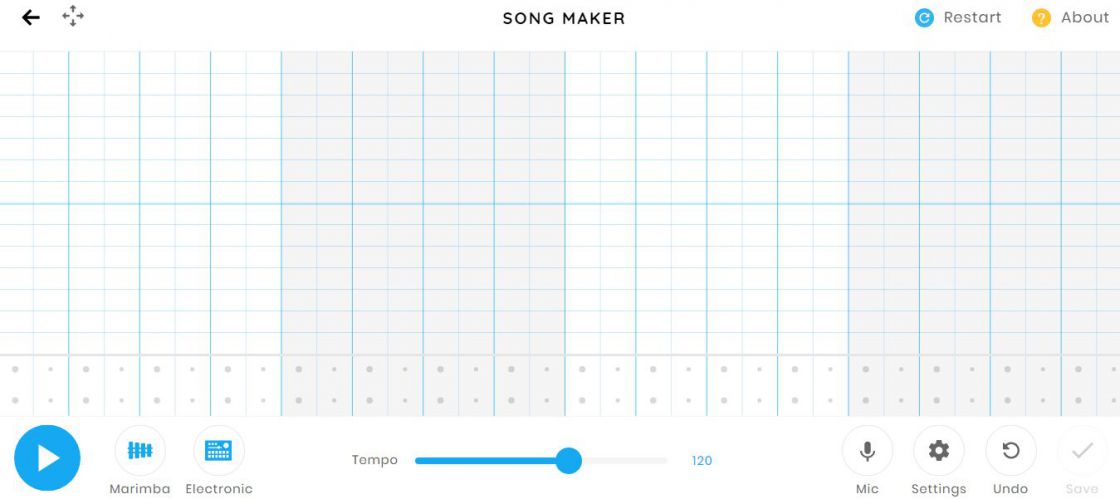
Task: Toggle the first top-row percussion dot in gray section
Action: click(299, 369)
